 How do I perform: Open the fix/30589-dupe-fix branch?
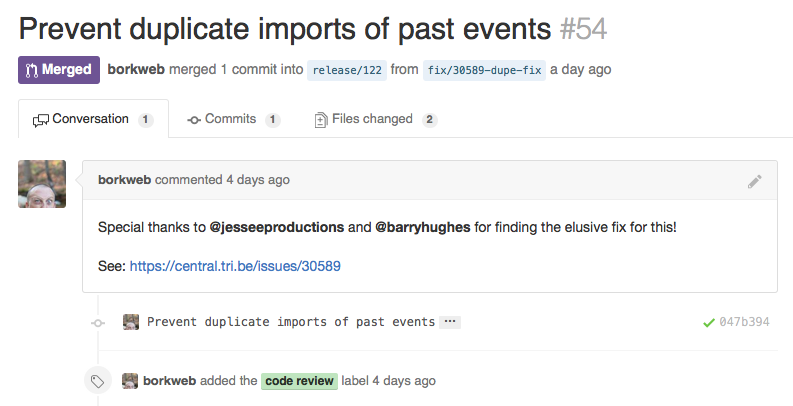pos(484,70)
